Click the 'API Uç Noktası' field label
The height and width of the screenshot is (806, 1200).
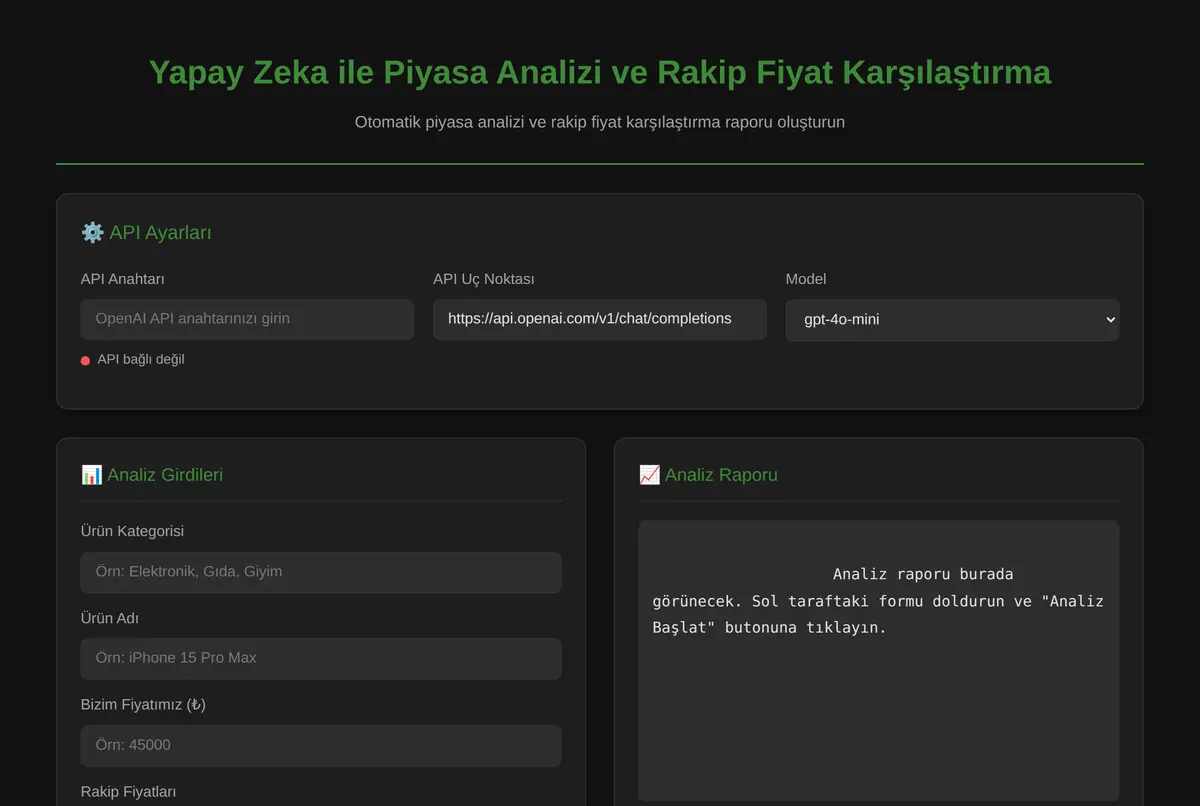pos(484,279)
